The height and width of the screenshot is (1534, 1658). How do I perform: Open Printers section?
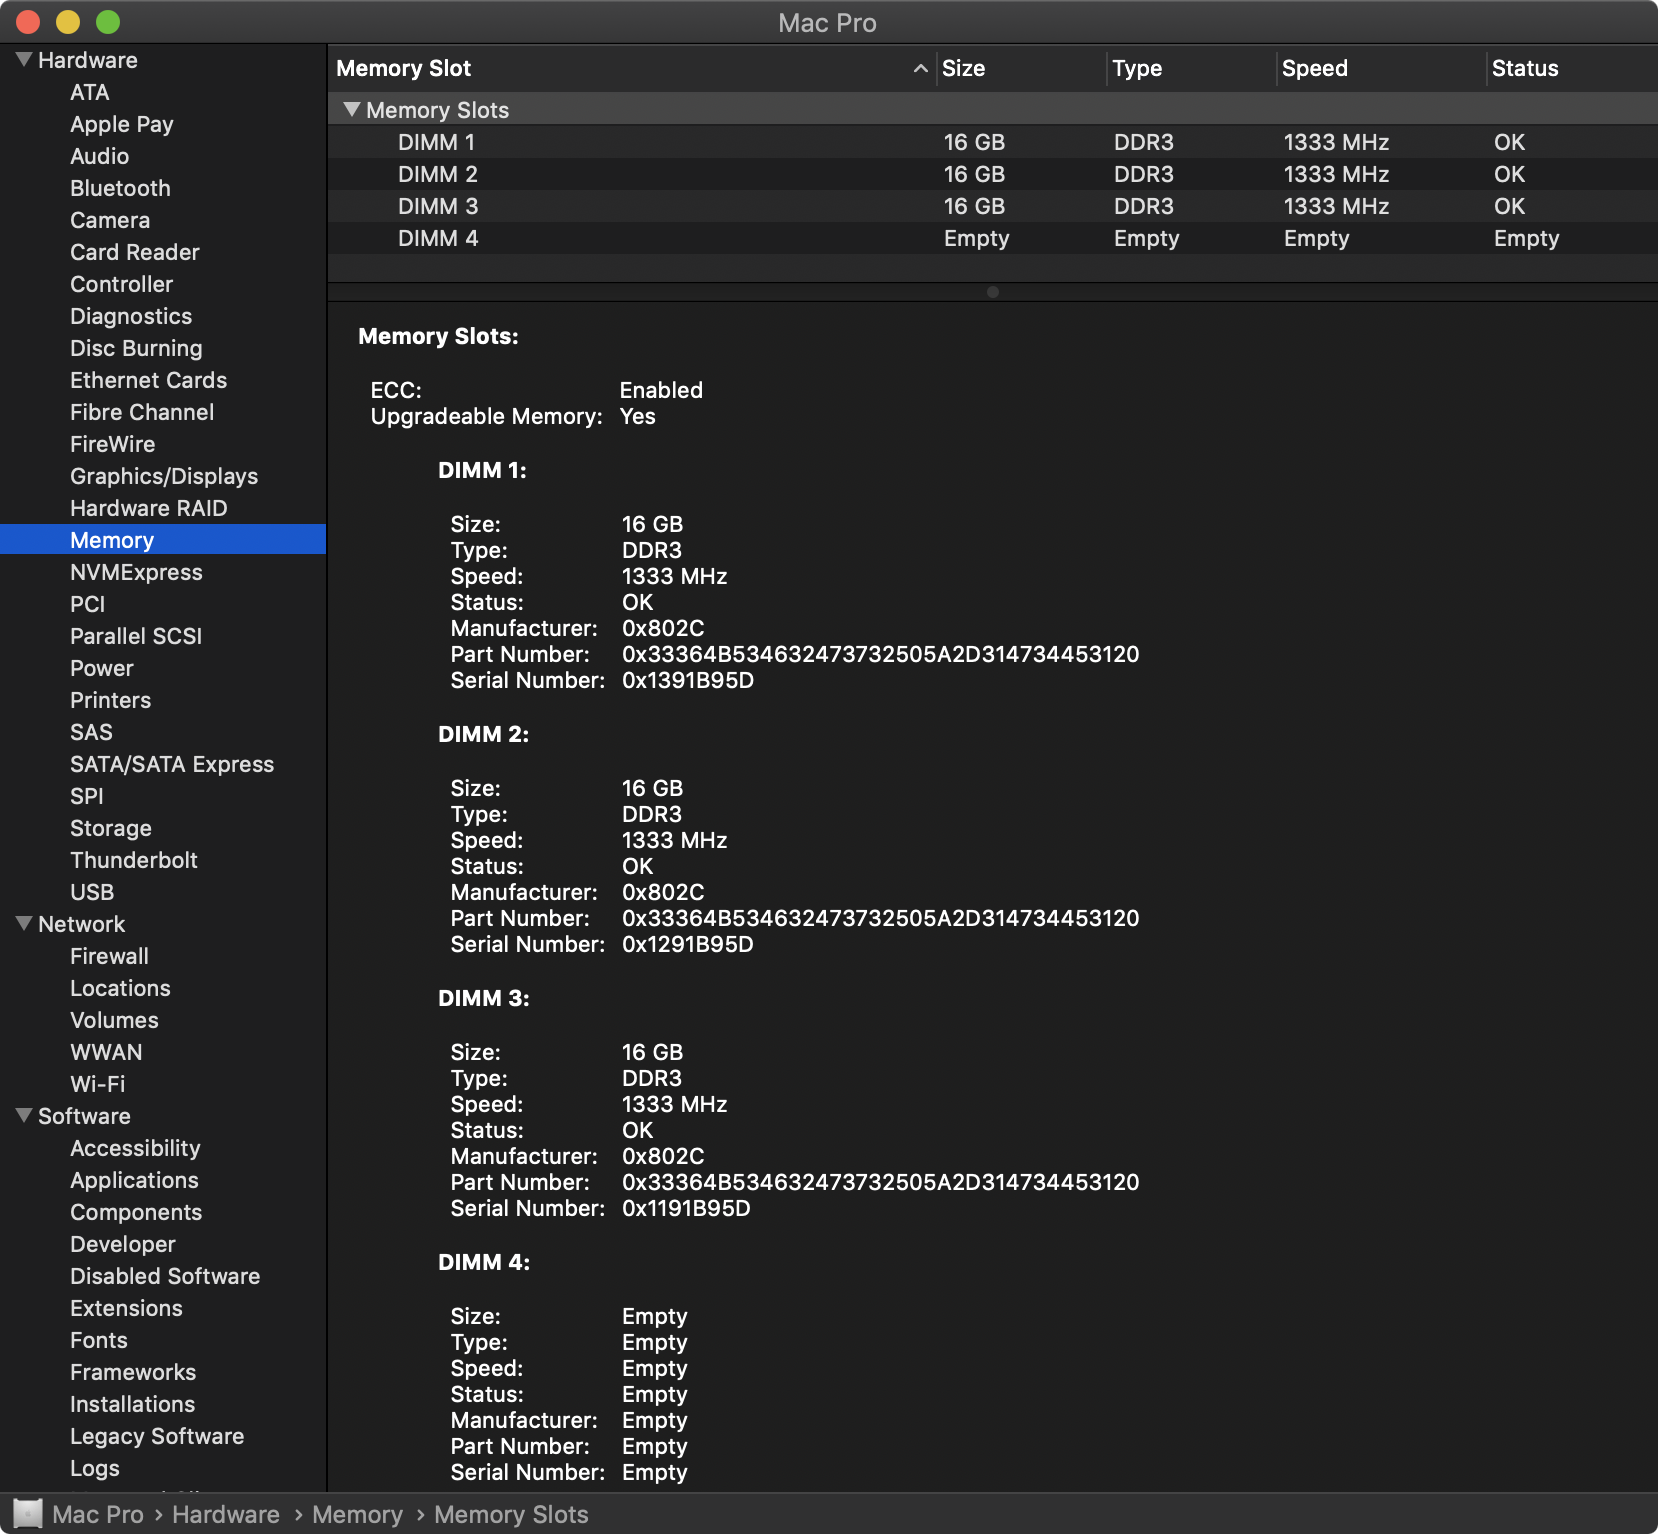click(111, 700)
